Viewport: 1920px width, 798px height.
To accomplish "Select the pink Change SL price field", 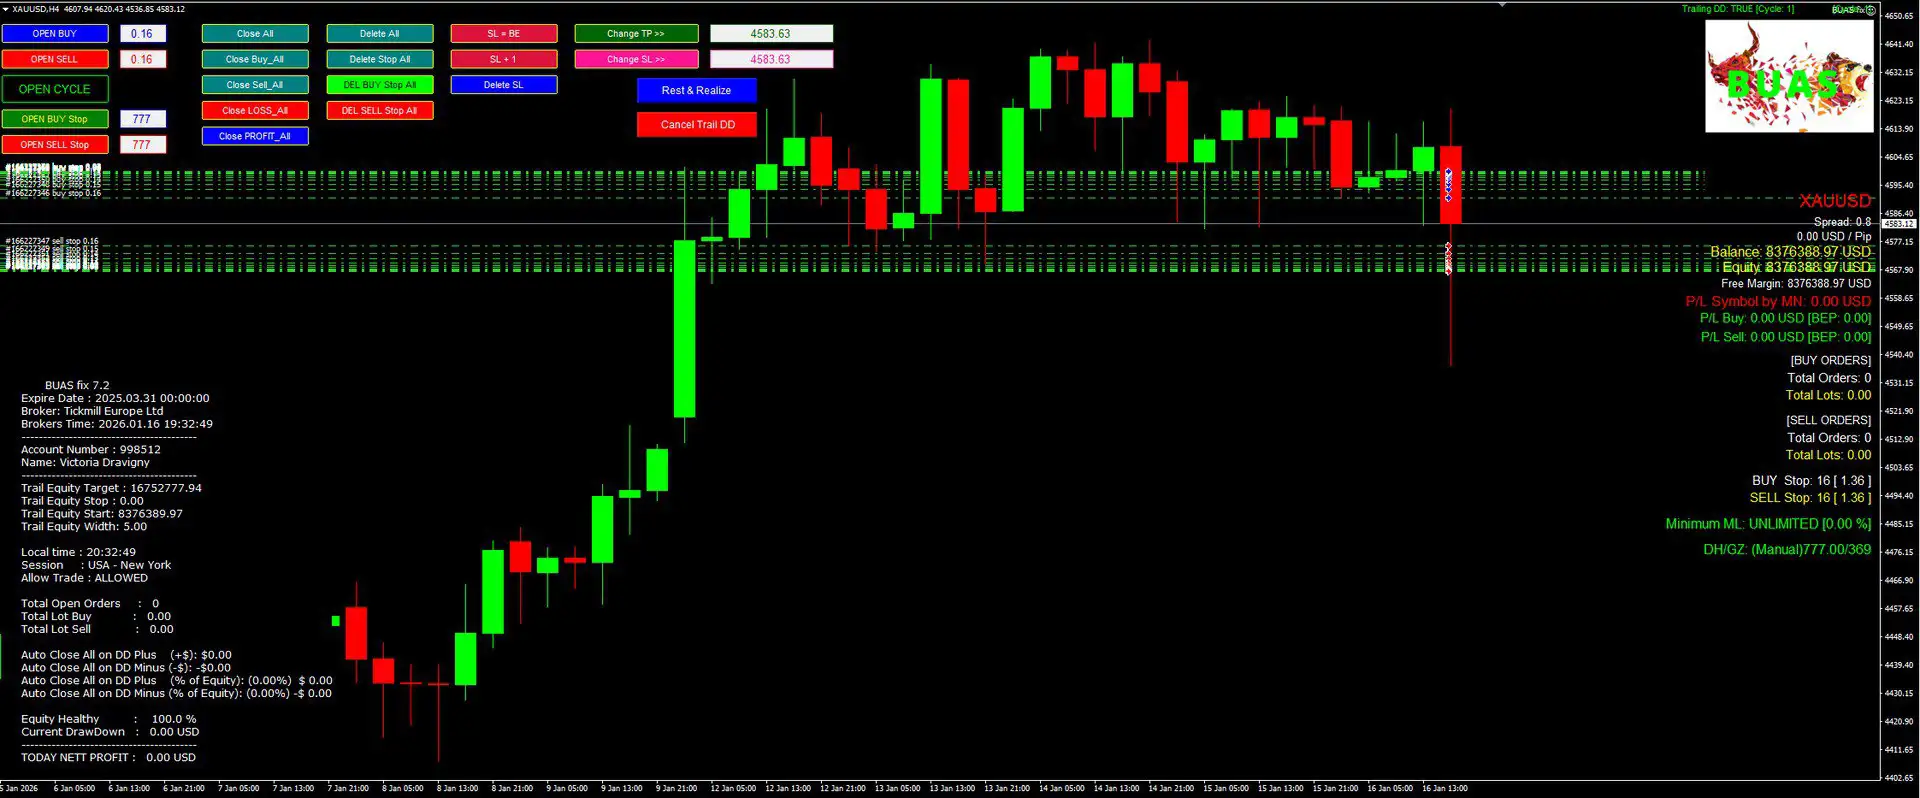I will (771, 59).
